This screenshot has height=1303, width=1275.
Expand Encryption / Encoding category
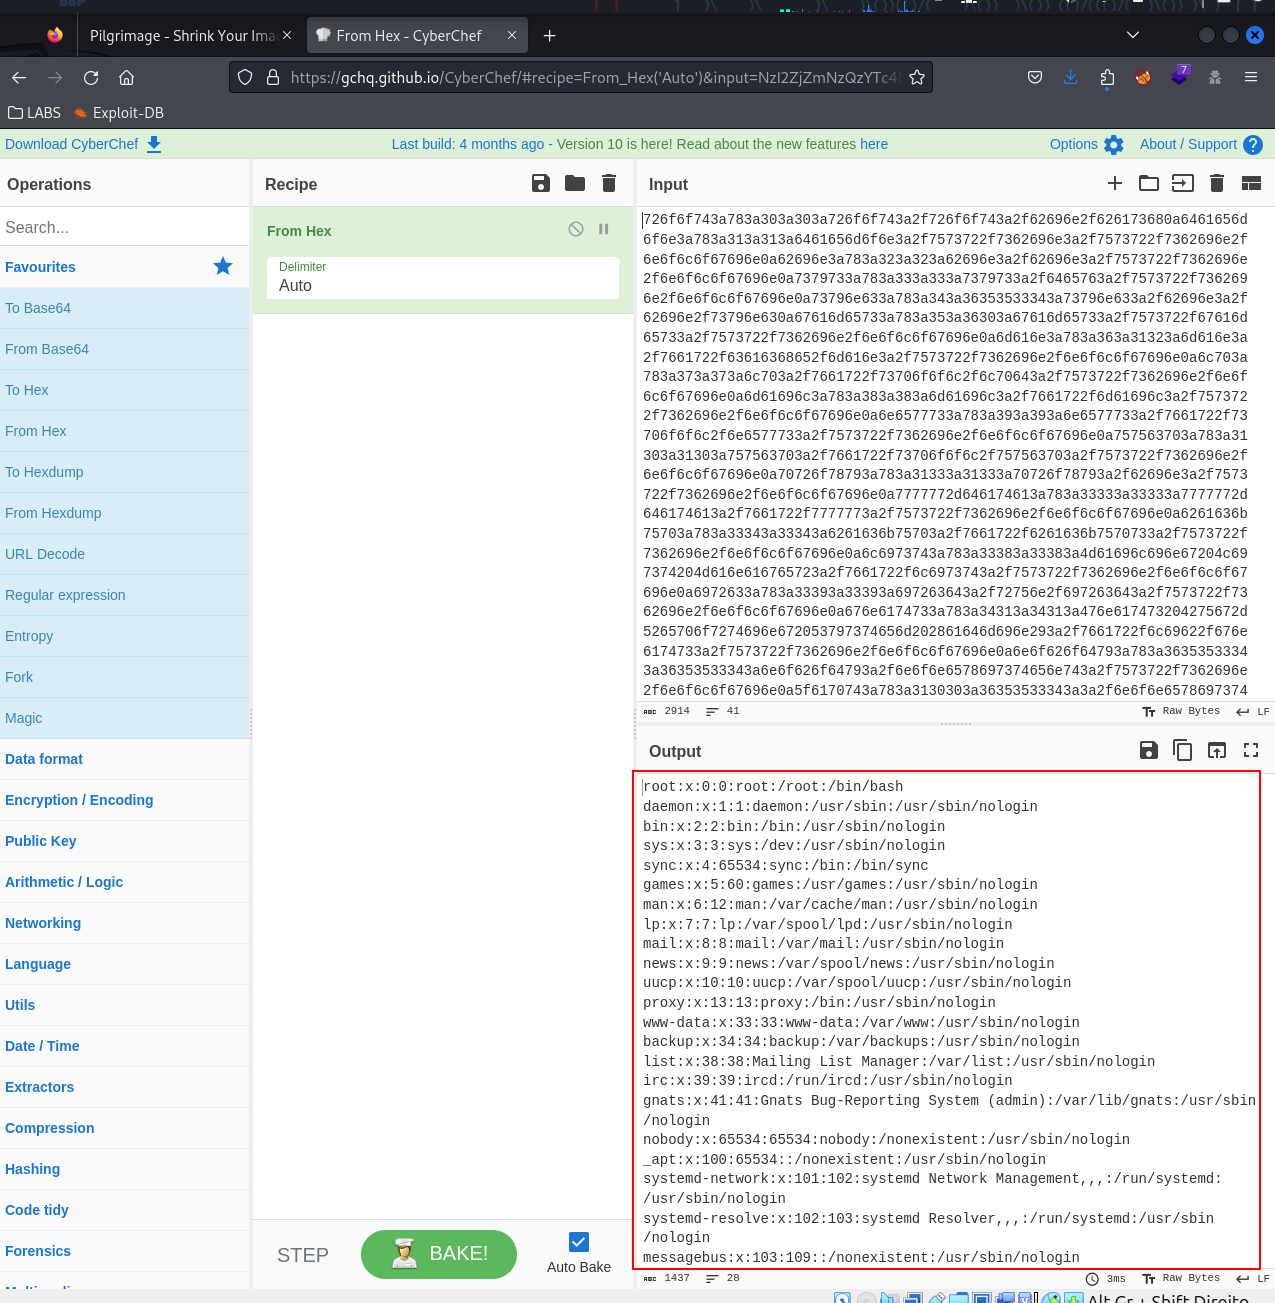pos(124,800)
